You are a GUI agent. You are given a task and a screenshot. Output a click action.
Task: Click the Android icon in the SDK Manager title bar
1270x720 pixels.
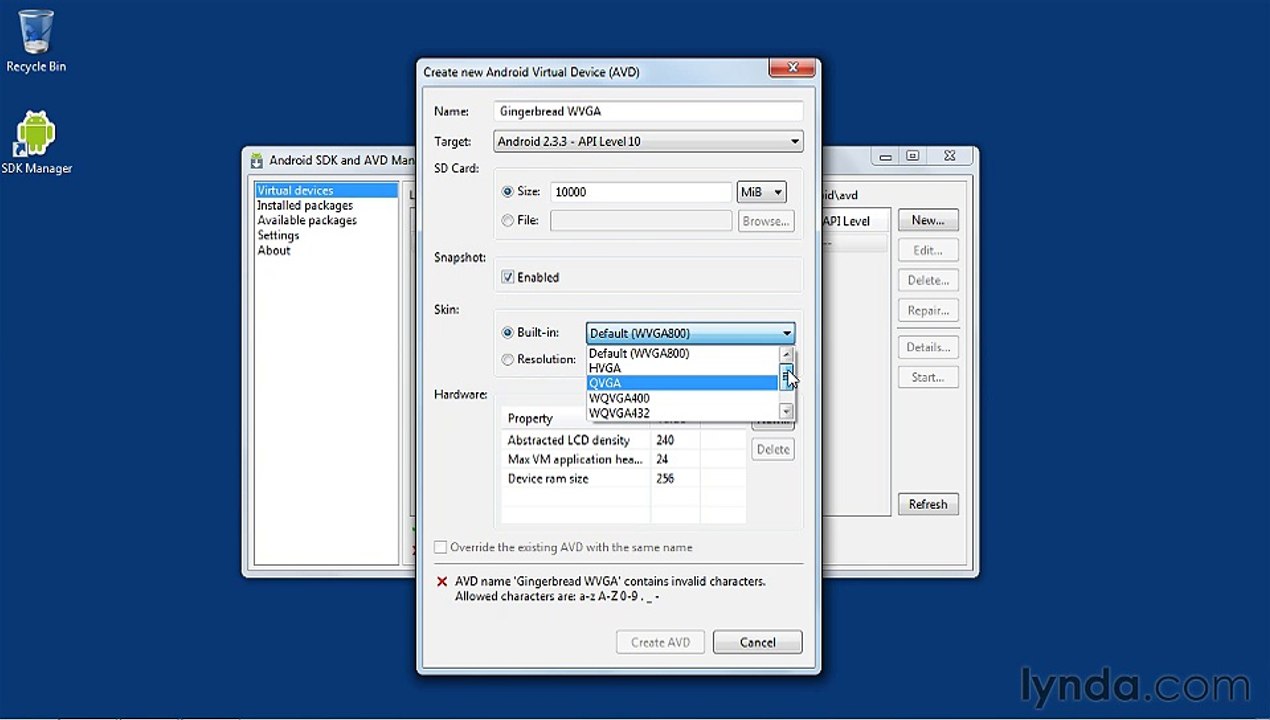[x=257, y=160]
